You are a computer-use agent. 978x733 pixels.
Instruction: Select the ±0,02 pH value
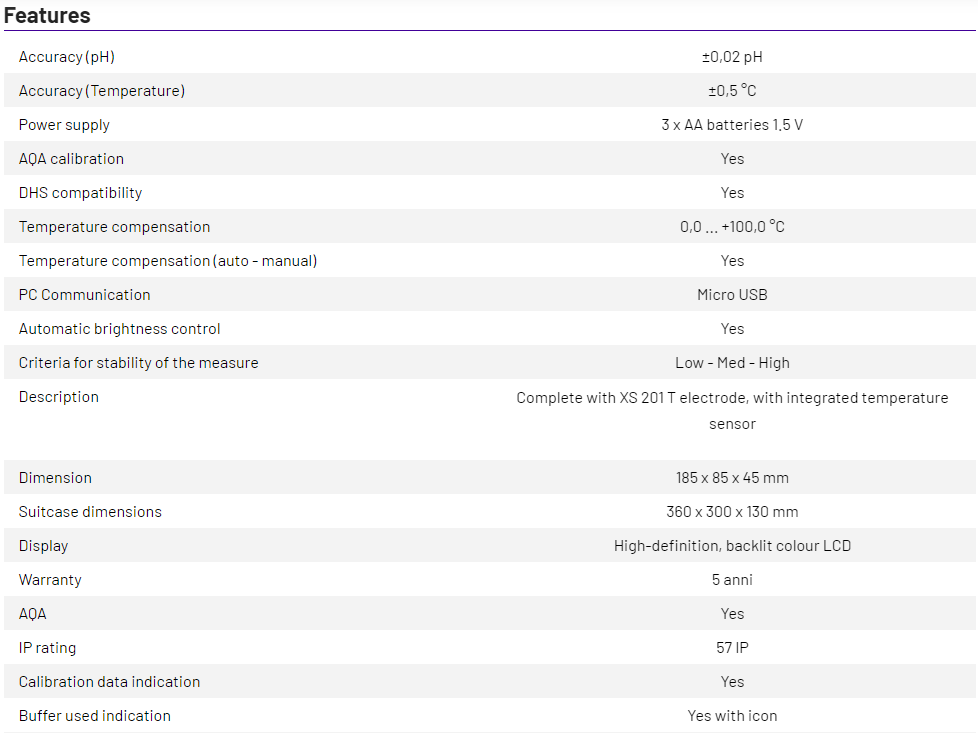(x=732, y=57)
